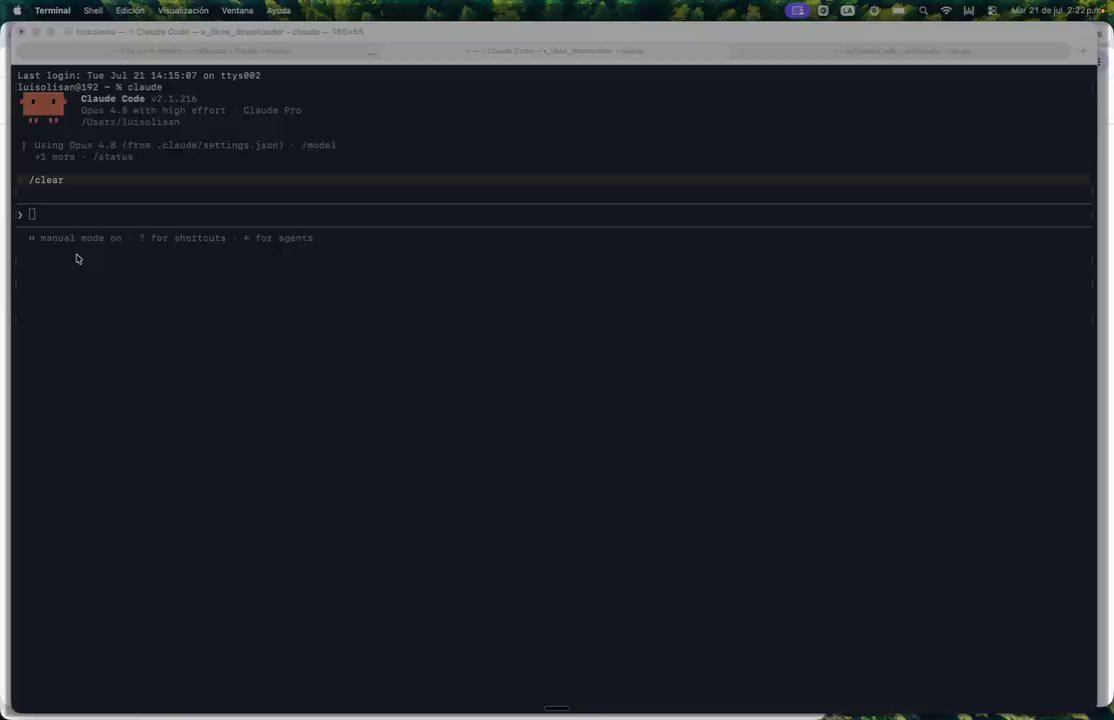The height and width of the screenshot is (720, 1114).
Task: Click the '? for shortcuts' hint
Action: (x=182, y=238)
